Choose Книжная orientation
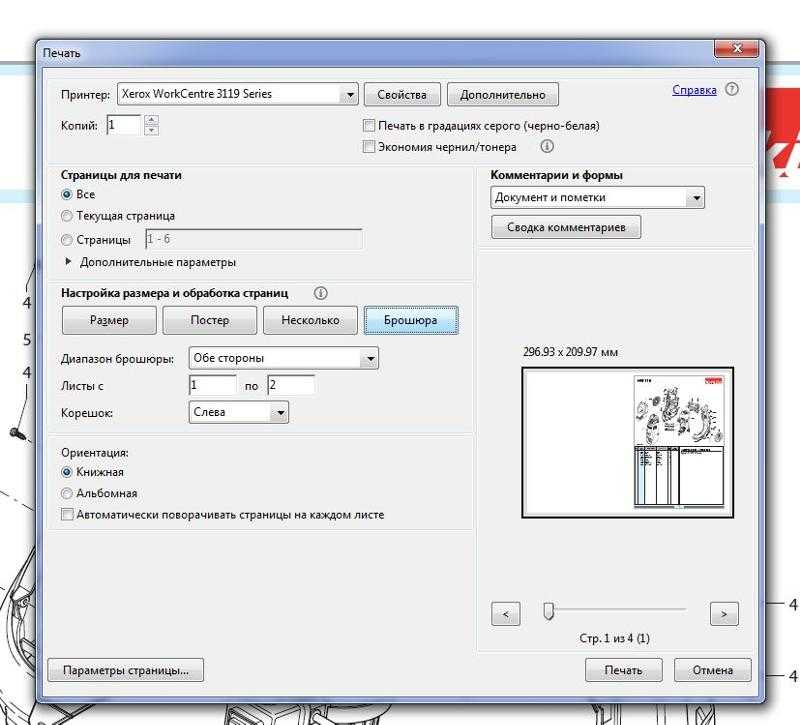 66,472
